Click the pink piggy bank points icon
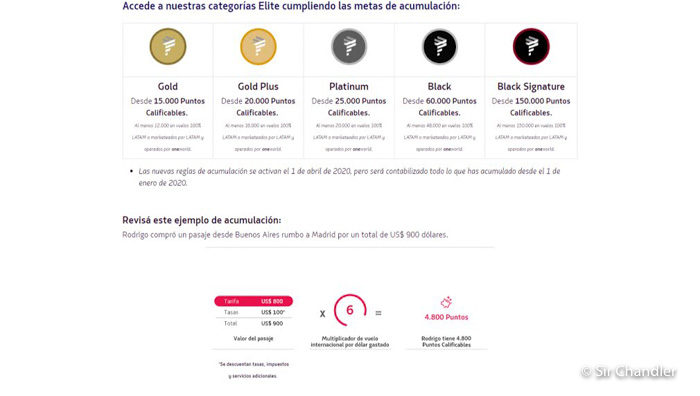 point(446,302)
